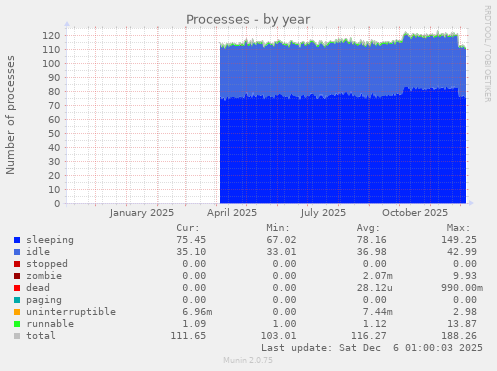Viewport: 497px width, 371px height.
Task: Click the total legend color swatch
Action: (17, 336)
